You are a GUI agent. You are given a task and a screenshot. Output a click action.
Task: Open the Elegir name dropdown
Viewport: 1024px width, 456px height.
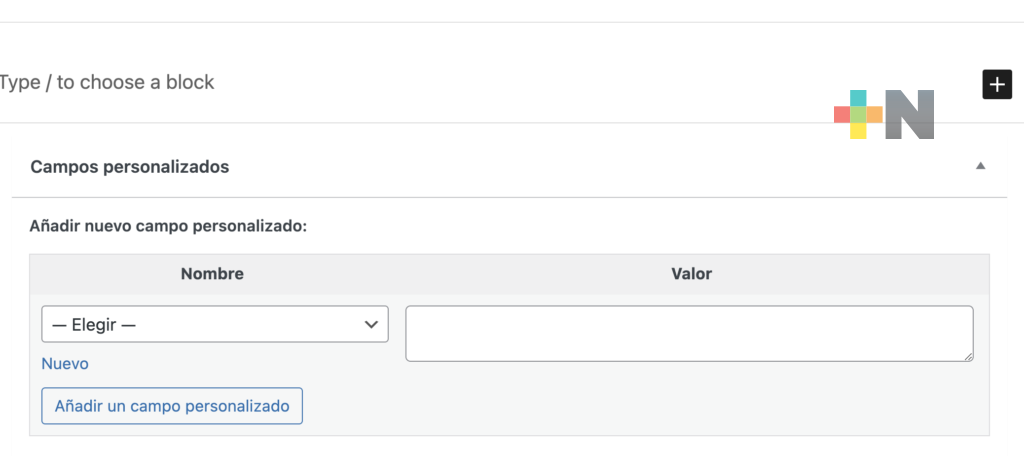tap(215, 324)
